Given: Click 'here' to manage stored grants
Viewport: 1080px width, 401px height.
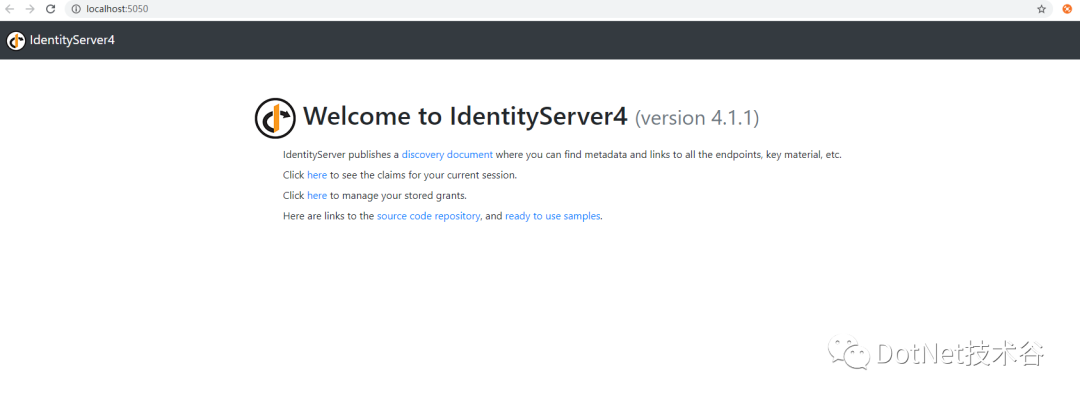Looking at the screenshot, I should tap(317, 196).
